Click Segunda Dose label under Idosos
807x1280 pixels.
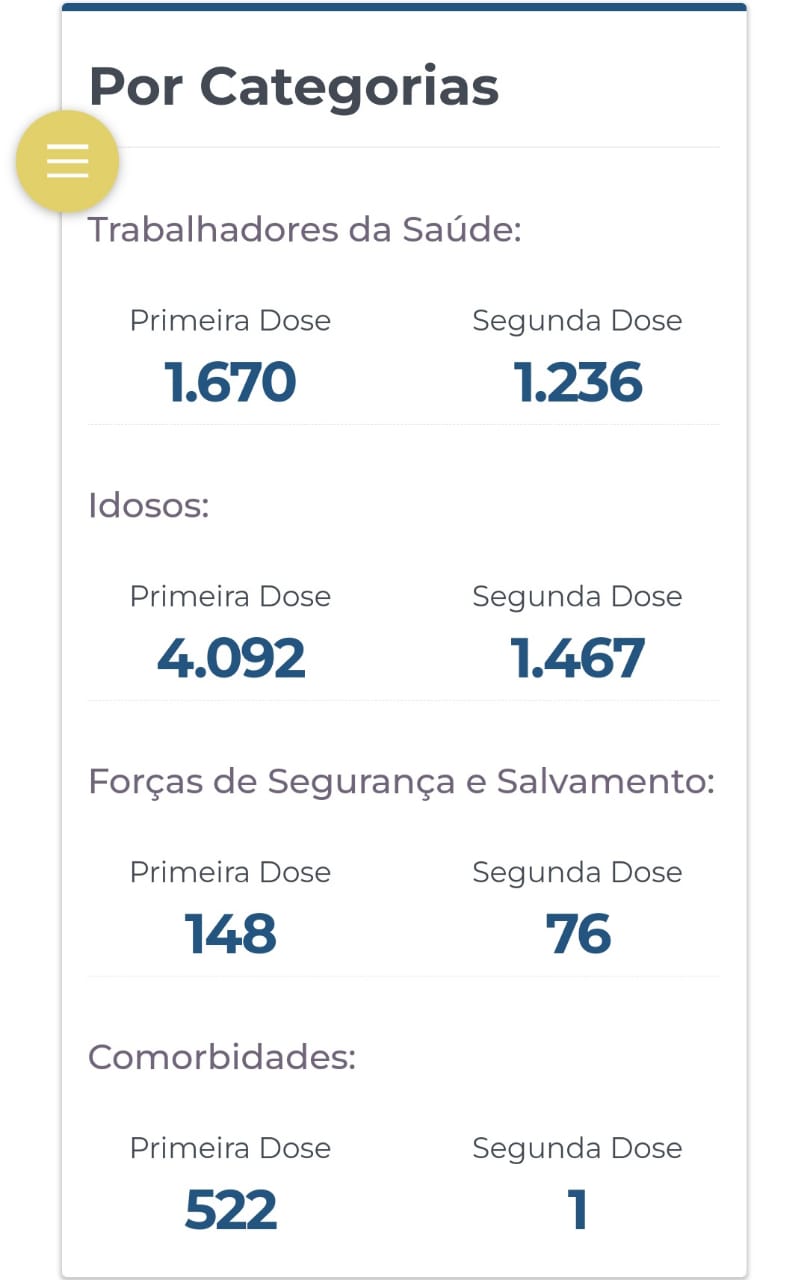577,597
